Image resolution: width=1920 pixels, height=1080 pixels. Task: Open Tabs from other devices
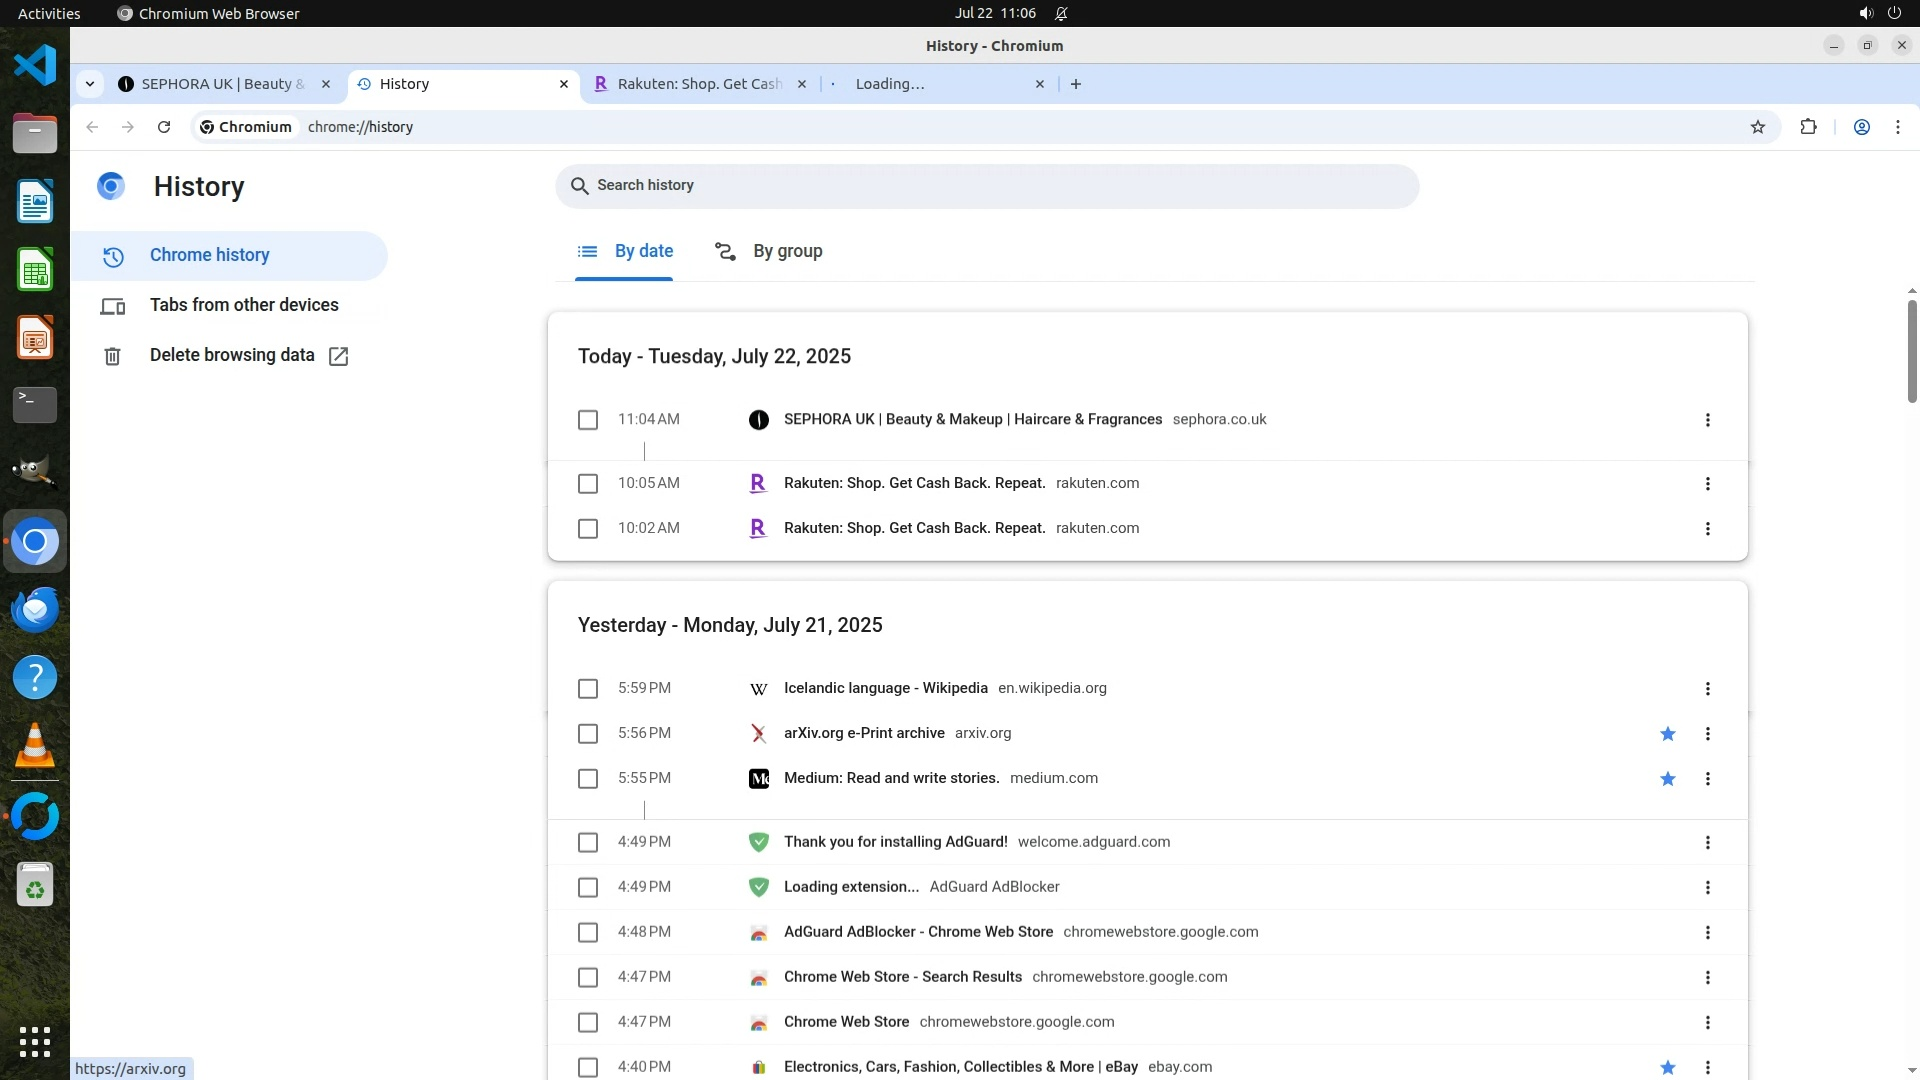click(244, 305)
